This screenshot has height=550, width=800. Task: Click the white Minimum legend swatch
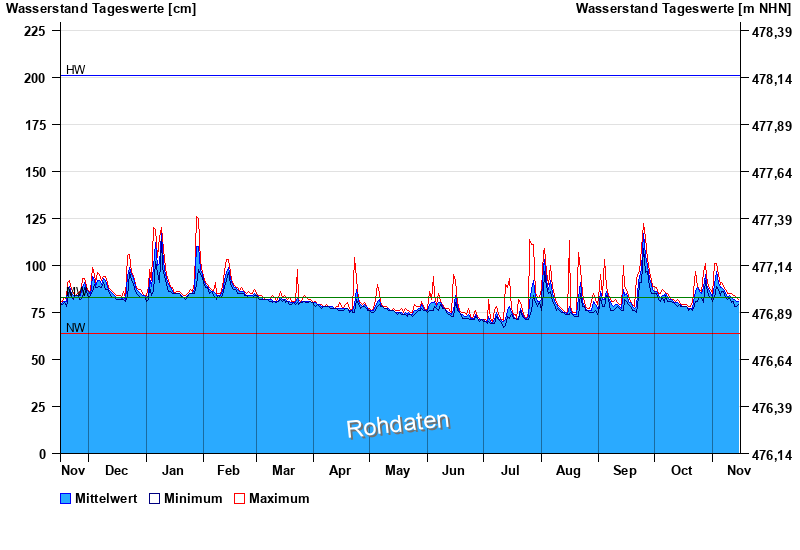click(154, 498)
